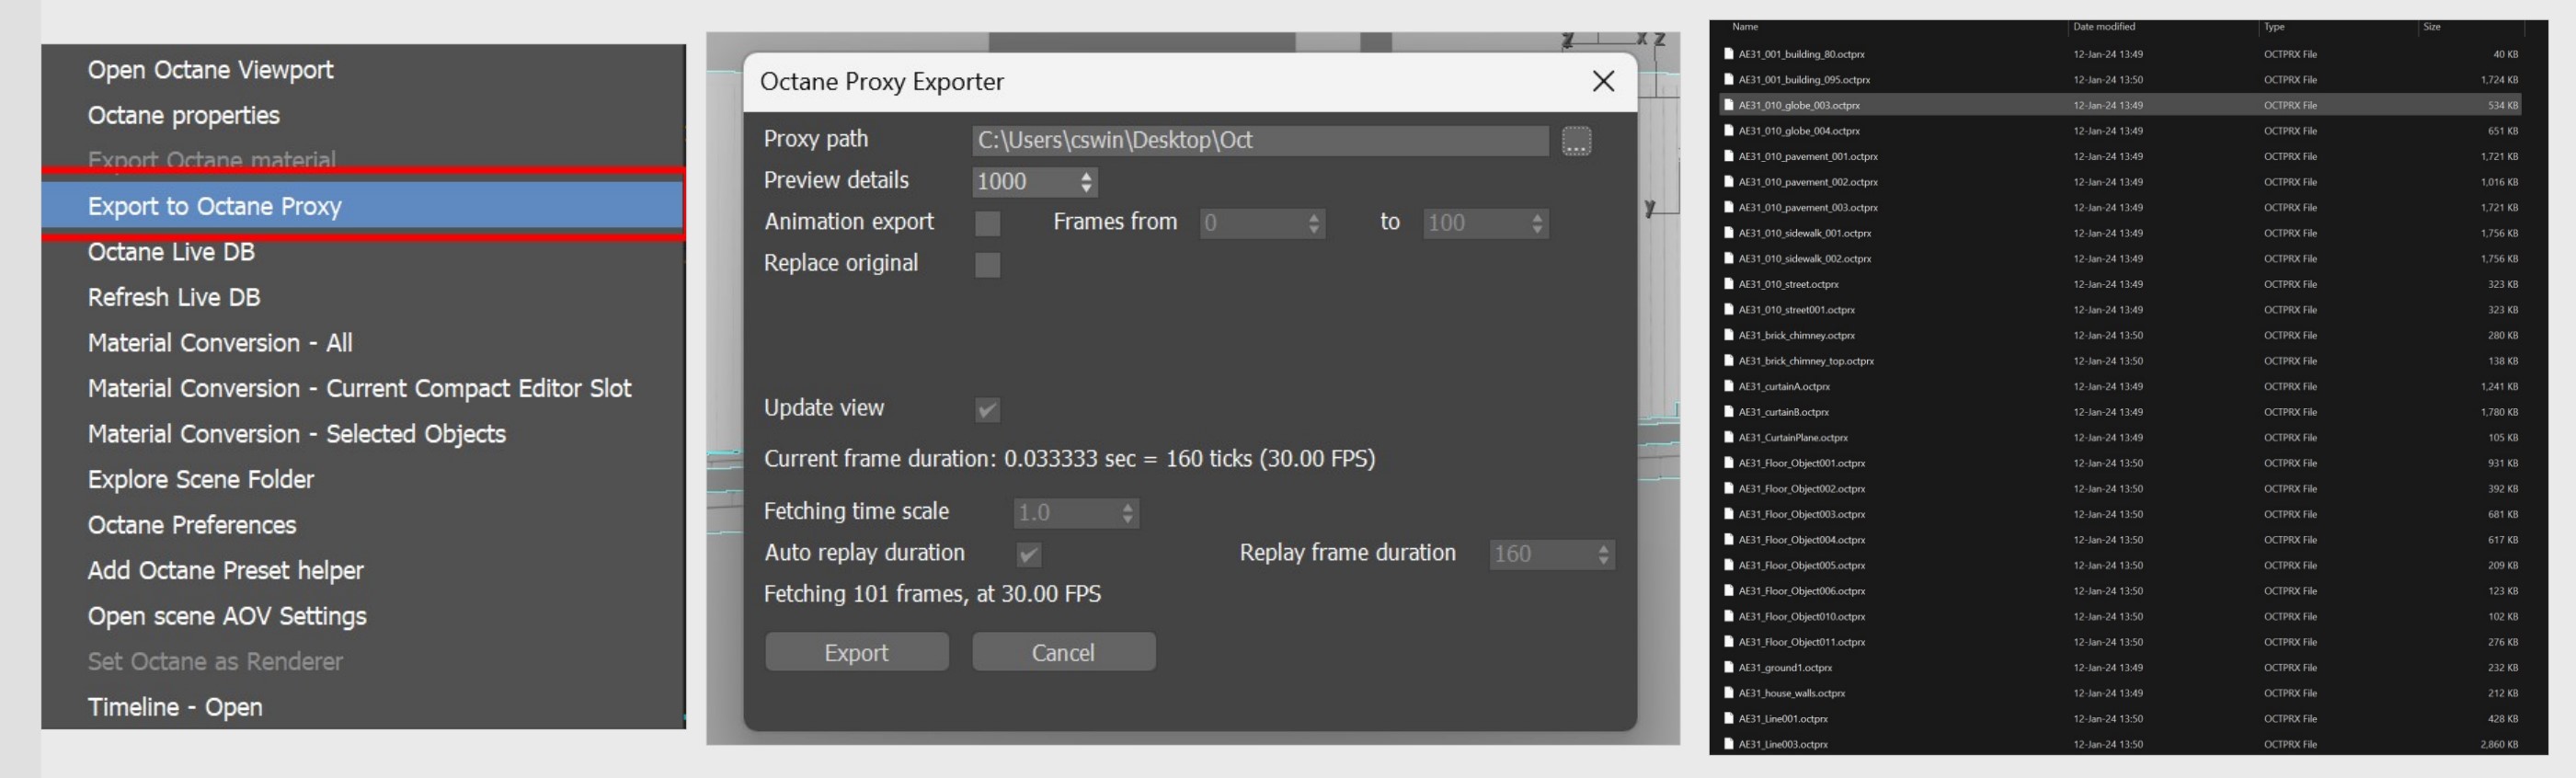Click the file icon of AE31_brick_chimney_top.octprx
This screenshot has width=2576, height=778.
point(1729,361)
